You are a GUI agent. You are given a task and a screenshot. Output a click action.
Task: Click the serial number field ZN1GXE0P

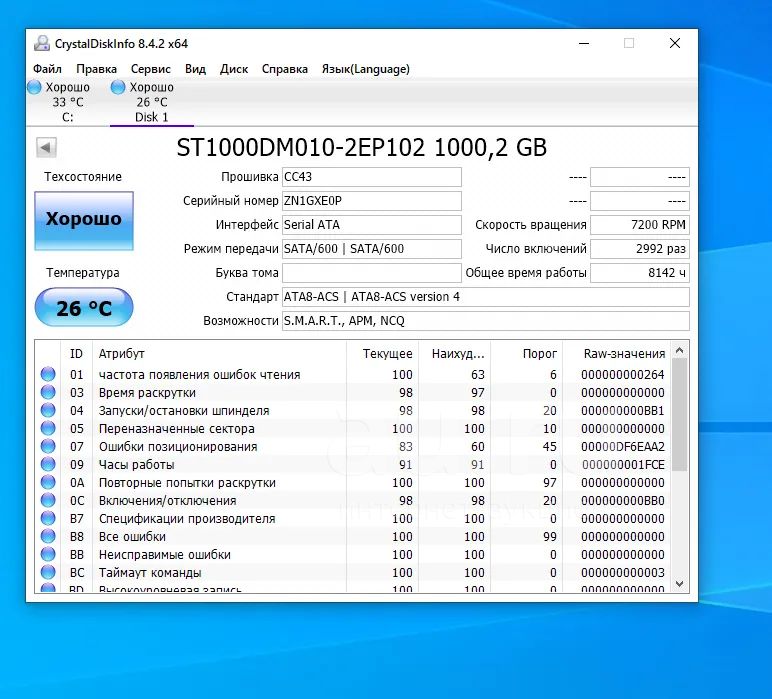[372, 201]
